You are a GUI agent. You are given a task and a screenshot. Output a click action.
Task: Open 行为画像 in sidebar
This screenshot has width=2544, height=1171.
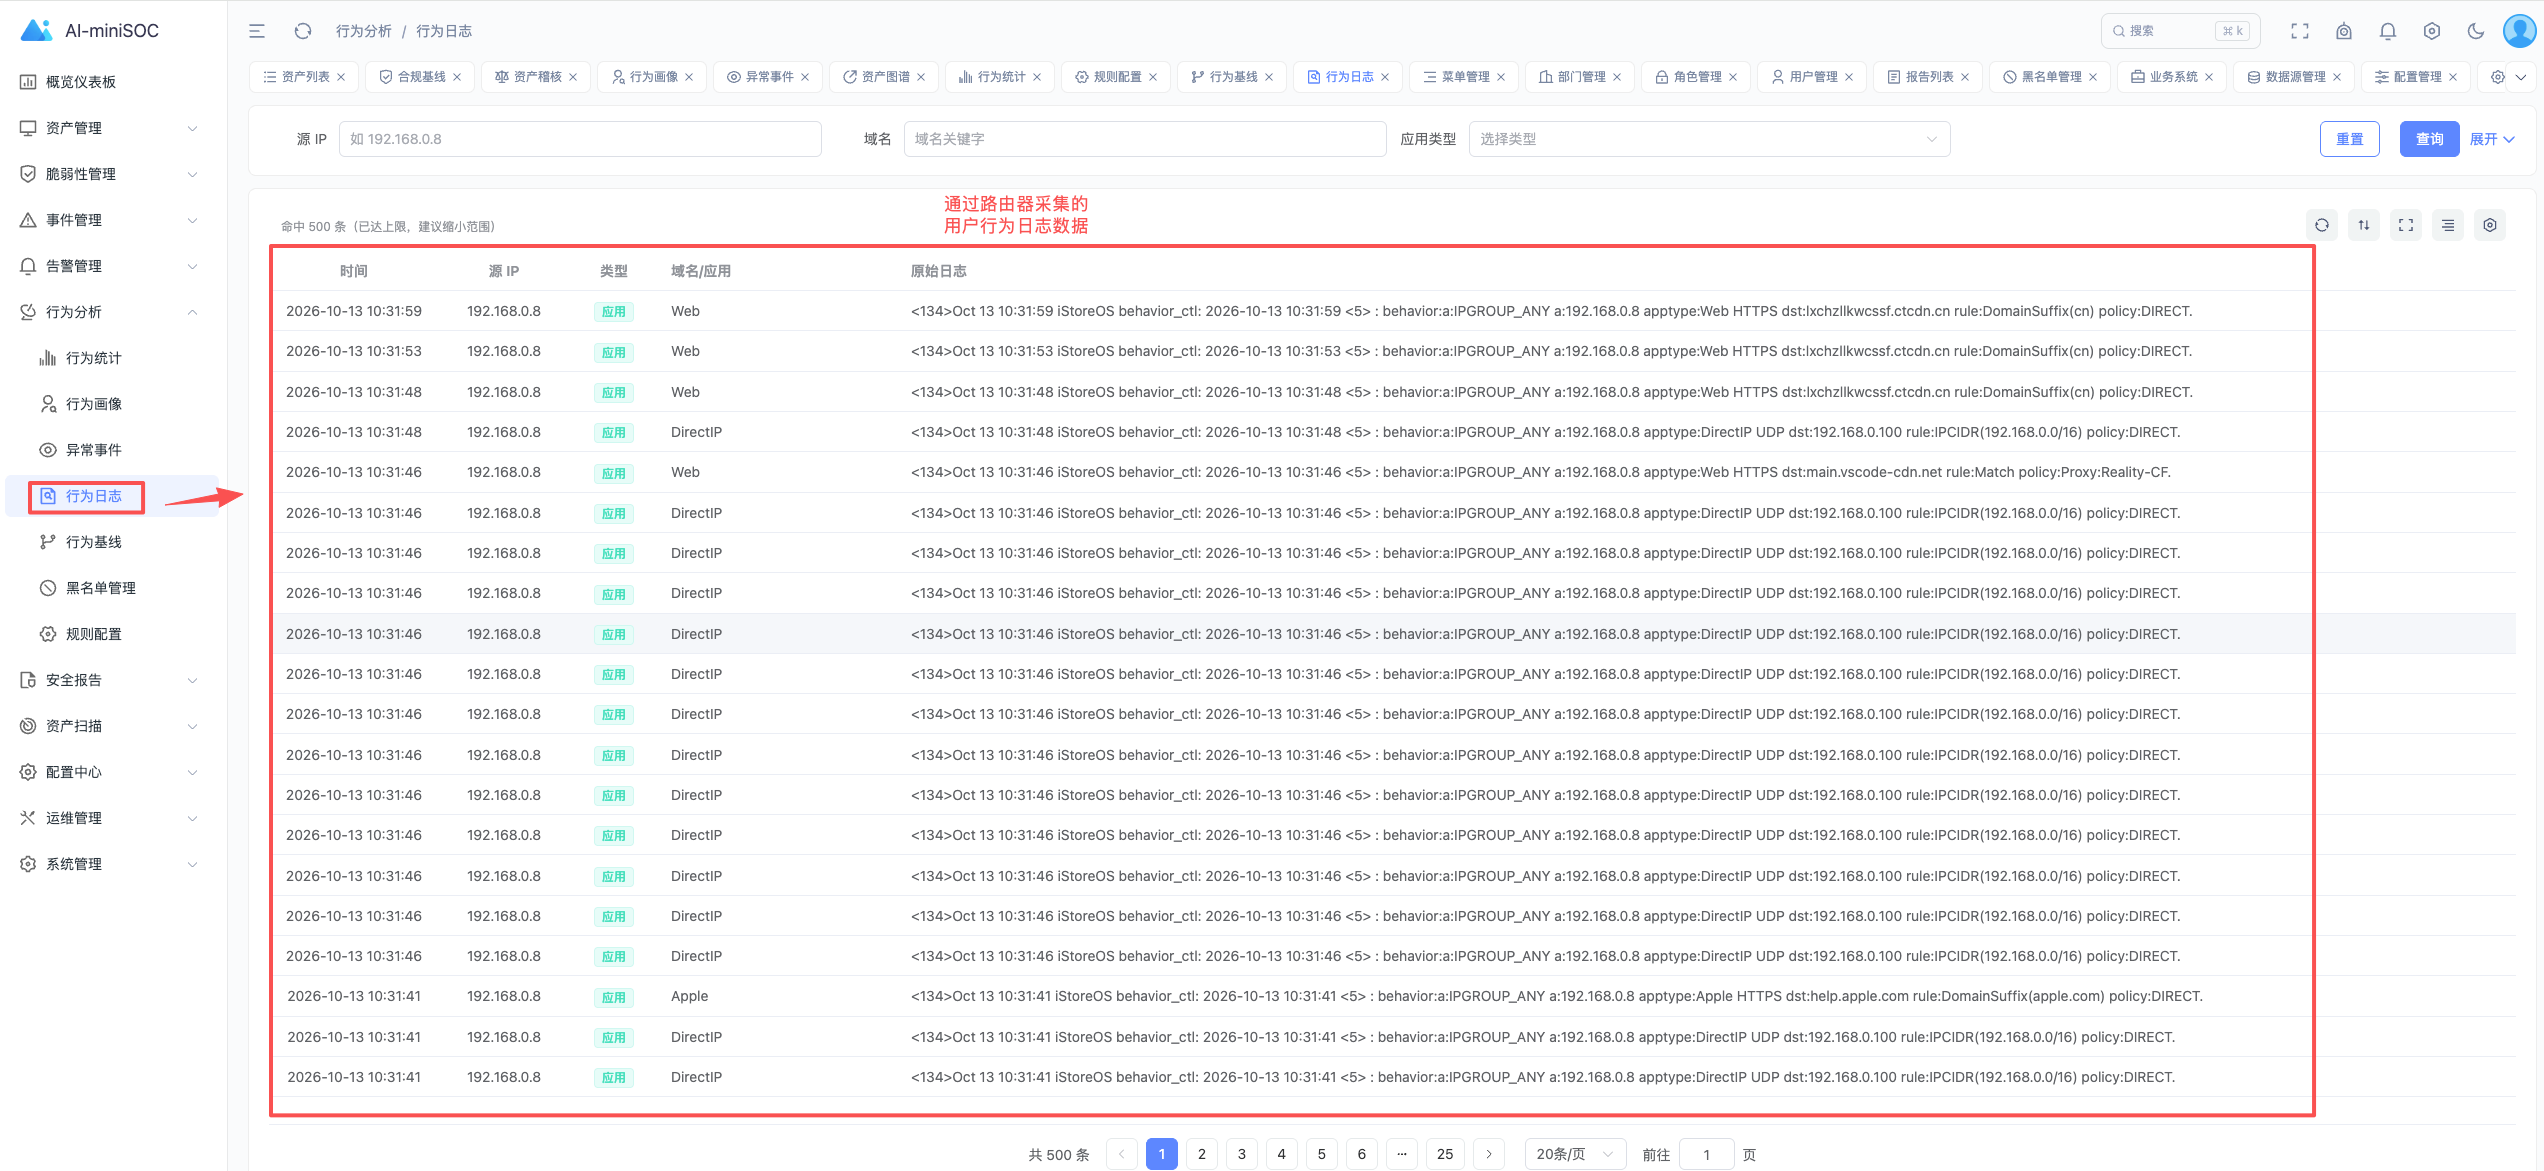click(x=93, y=404)
